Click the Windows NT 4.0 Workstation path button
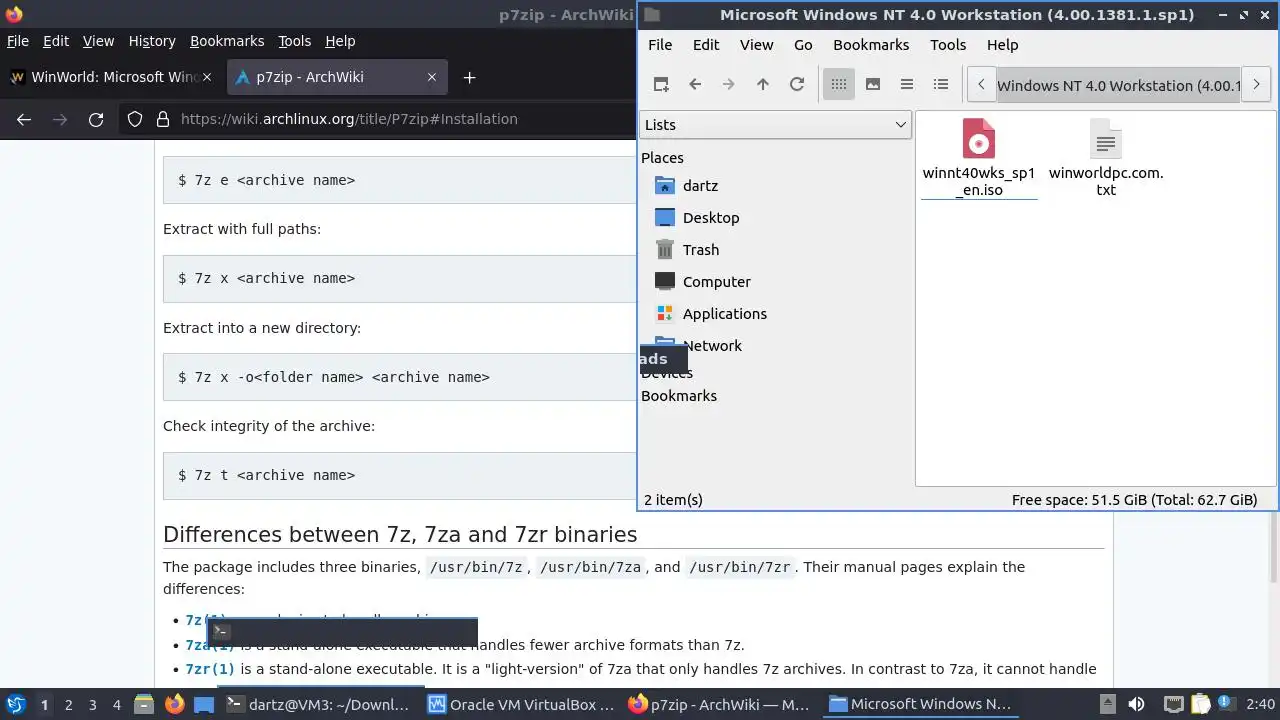 1119,85
